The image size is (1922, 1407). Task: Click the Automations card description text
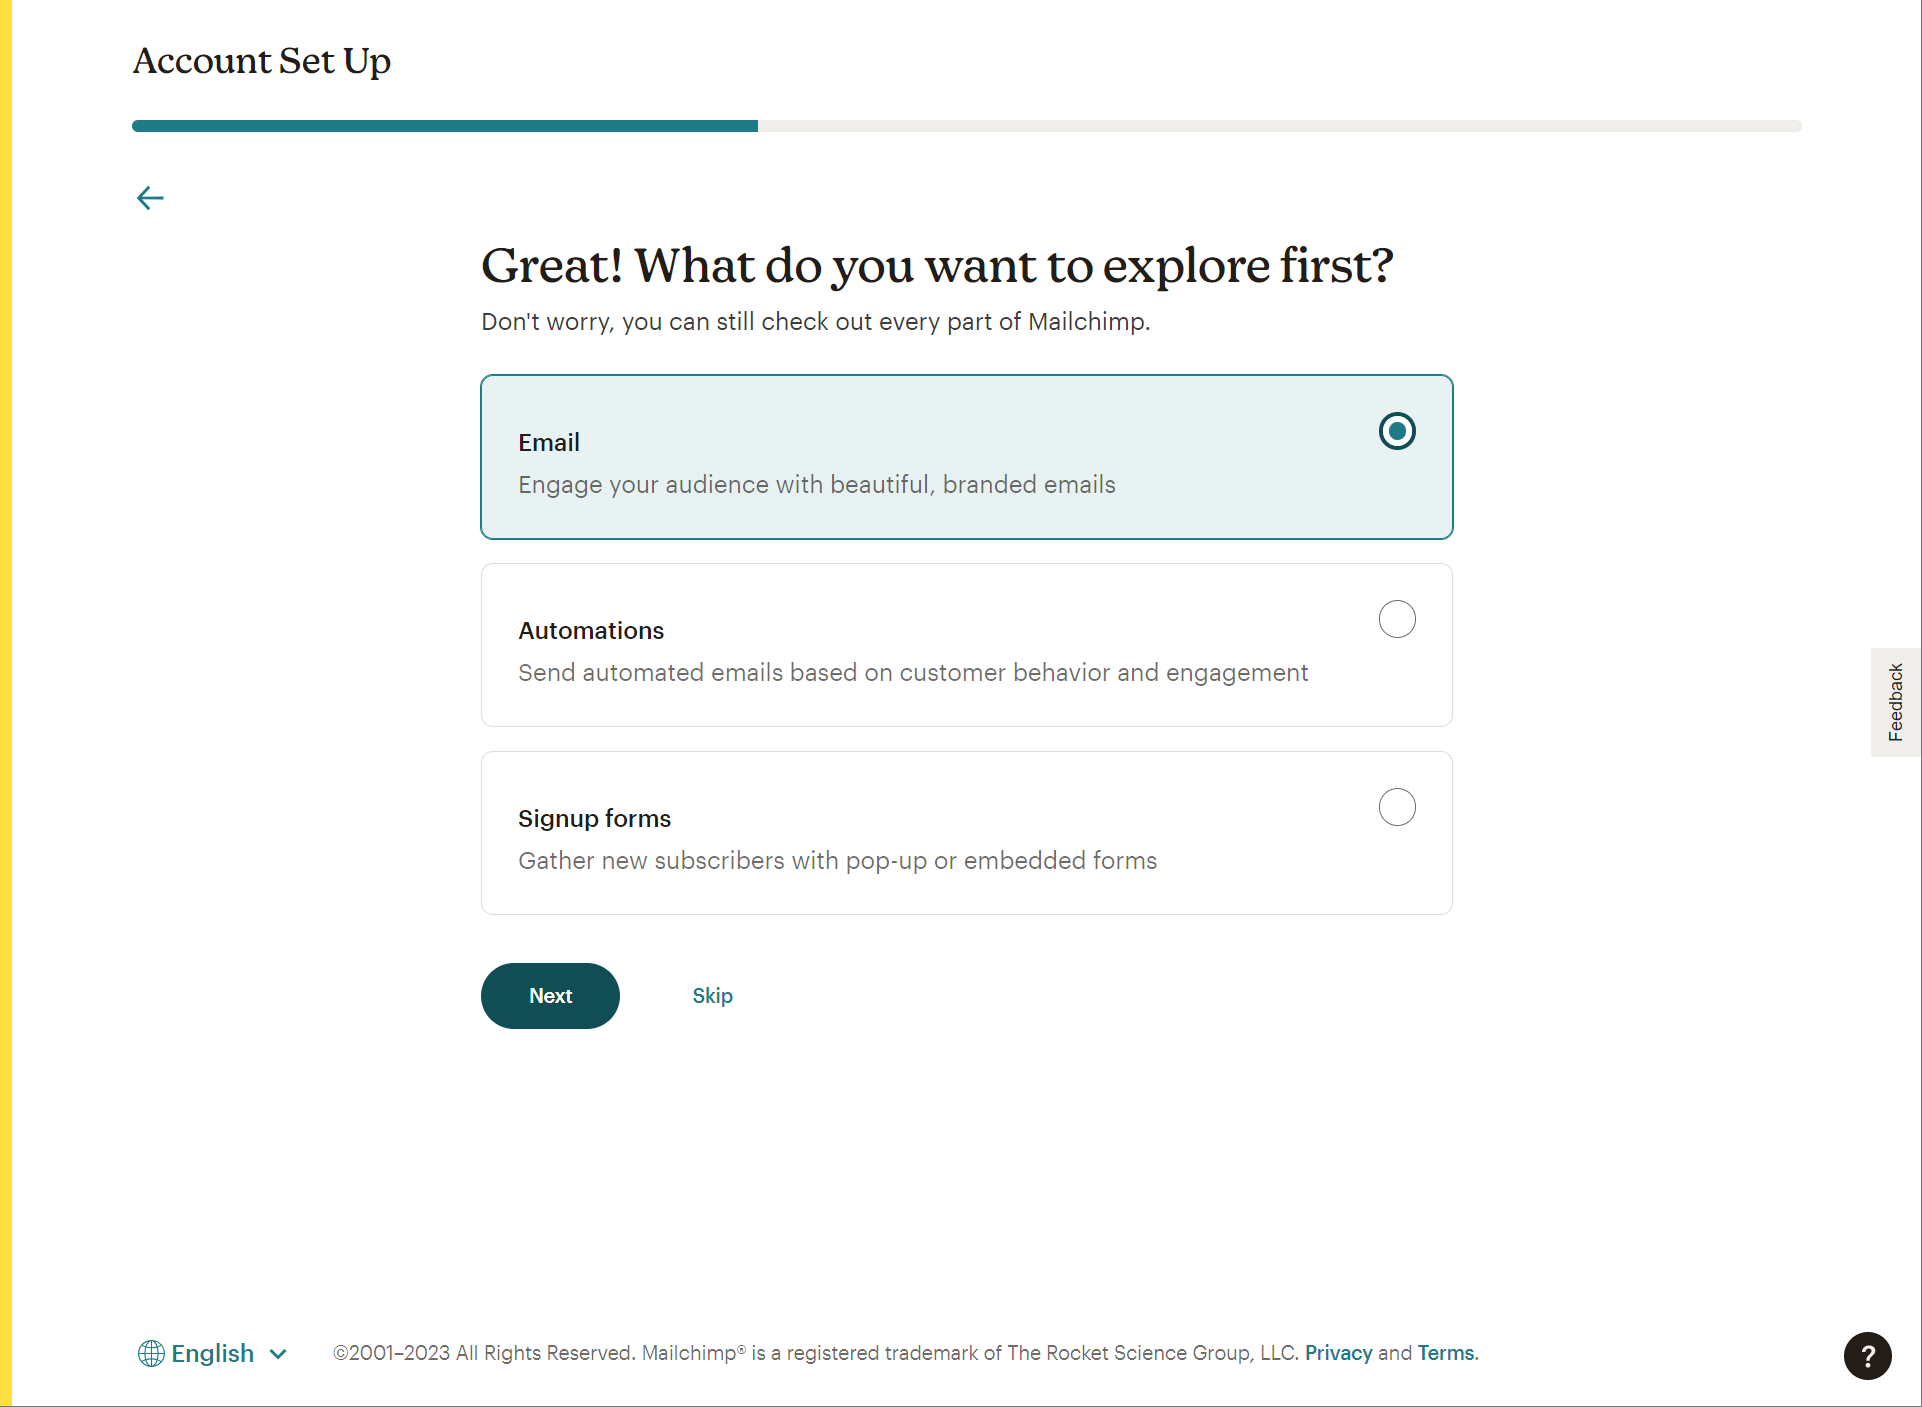[912, 673]
